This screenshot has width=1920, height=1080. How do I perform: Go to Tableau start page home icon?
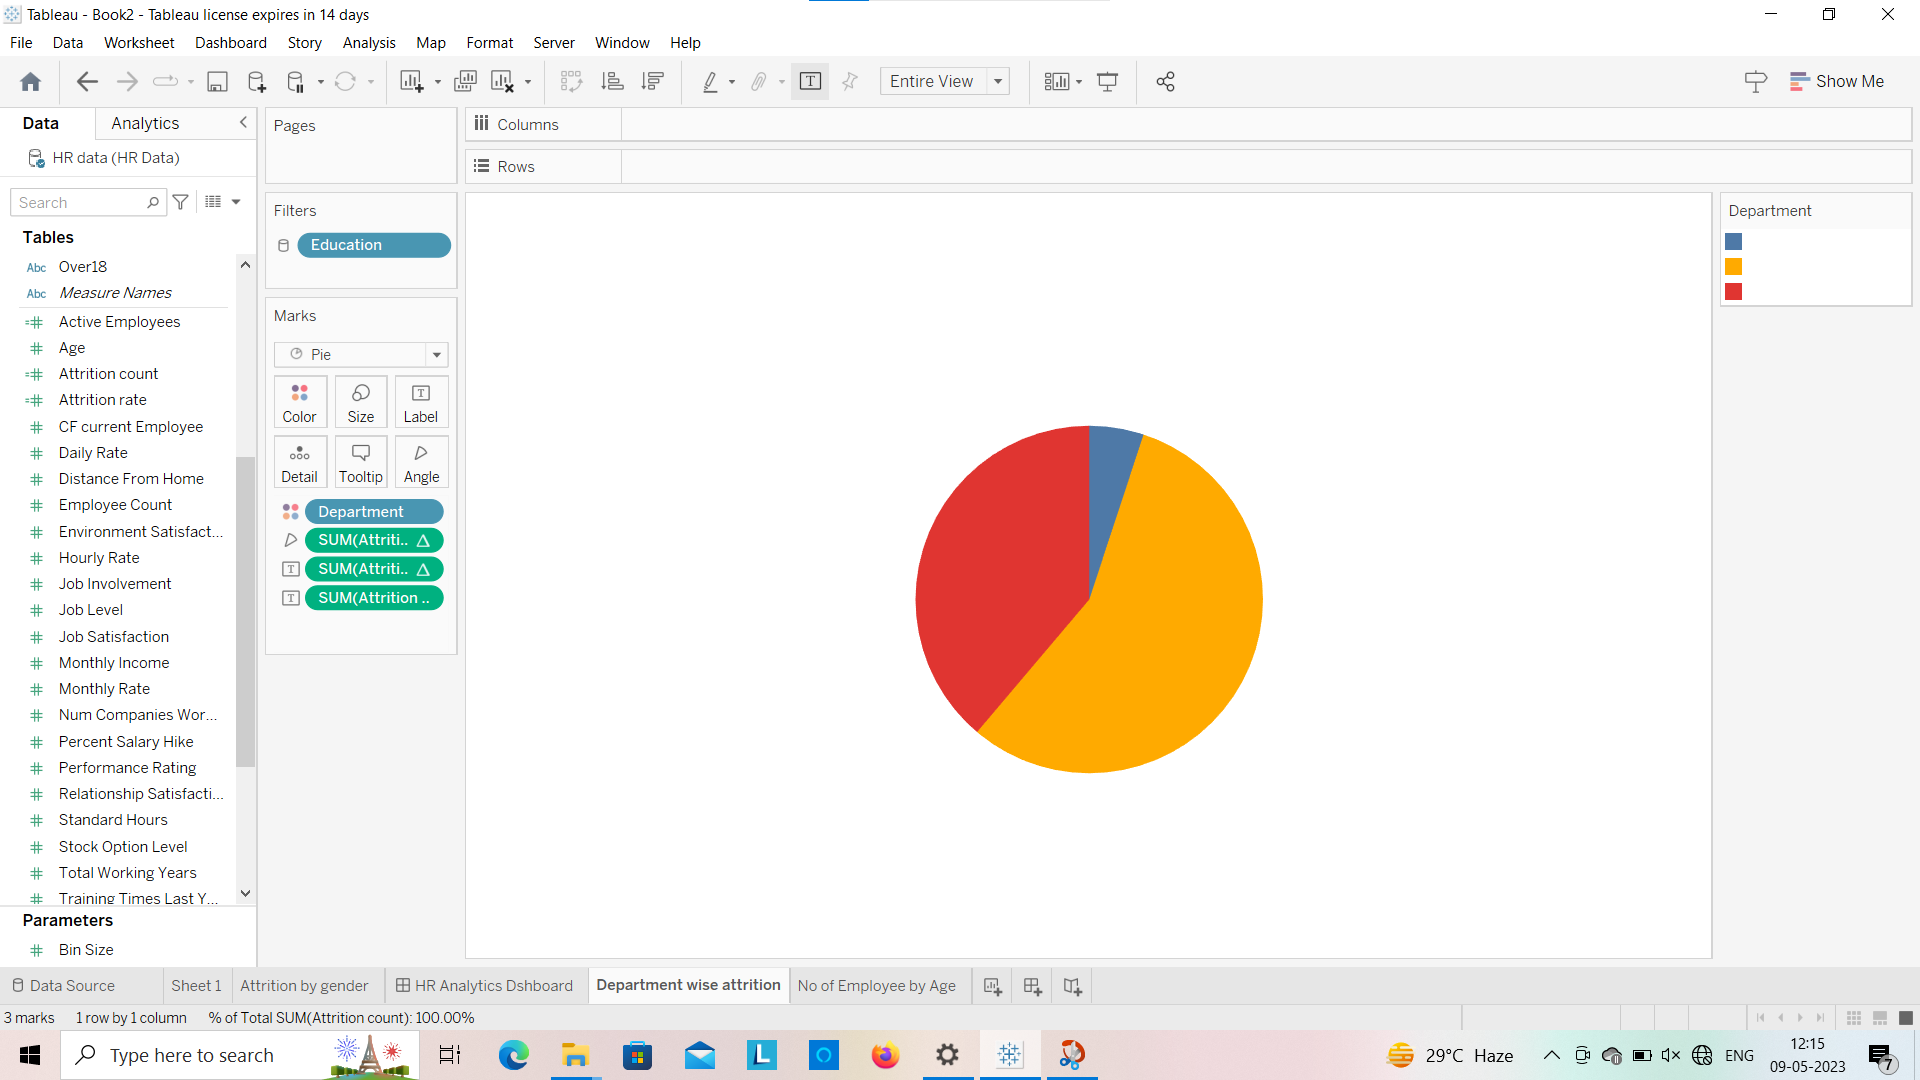click(x=31, y=82)
